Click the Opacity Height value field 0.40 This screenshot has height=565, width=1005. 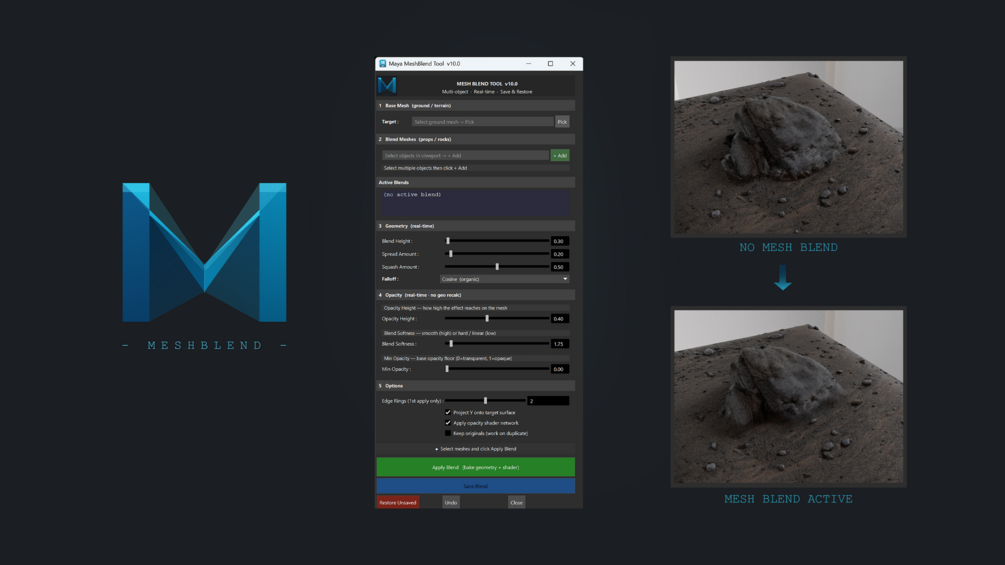coord(560,318)
